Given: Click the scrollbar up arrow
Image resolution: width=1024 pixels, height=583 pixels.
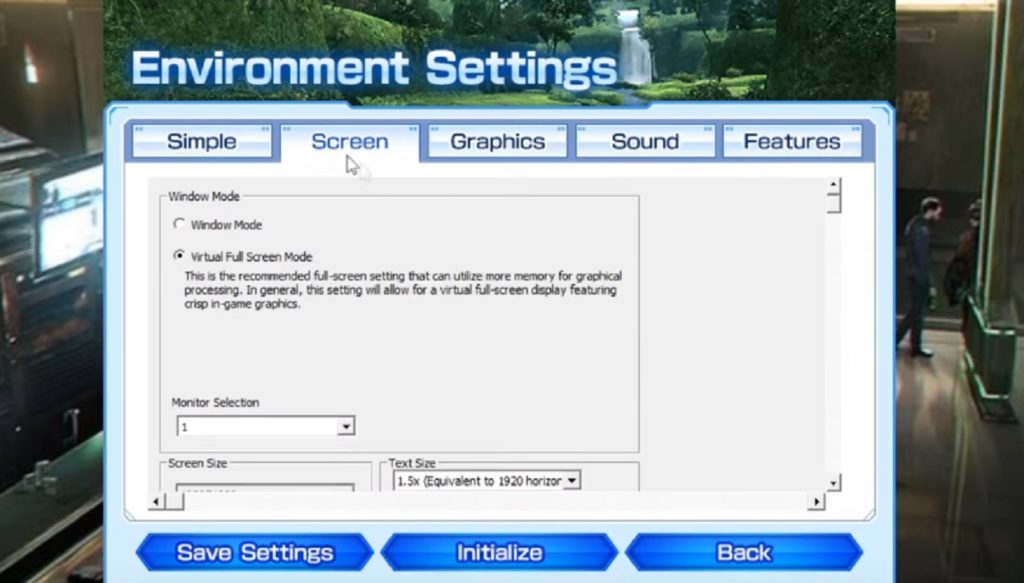Looking at the screenshot, I should point(833,185).
